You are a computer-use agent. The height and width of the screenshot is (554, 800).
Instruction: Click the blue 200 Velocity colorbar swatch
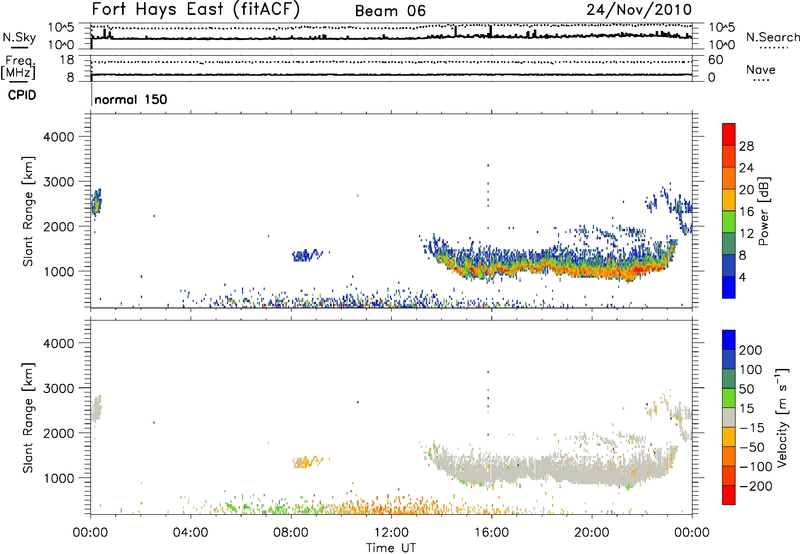(x=729, y=340)
